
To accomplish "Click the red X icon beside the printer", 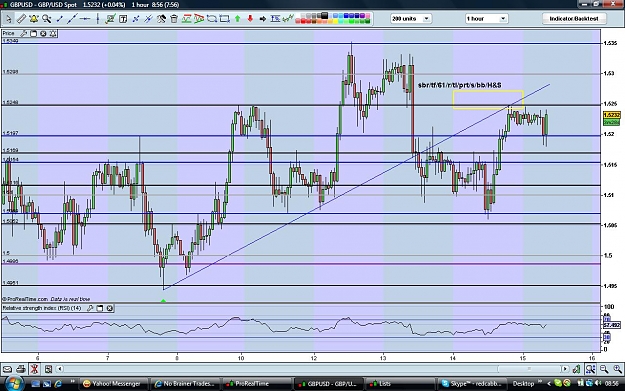I will [34, 369].
